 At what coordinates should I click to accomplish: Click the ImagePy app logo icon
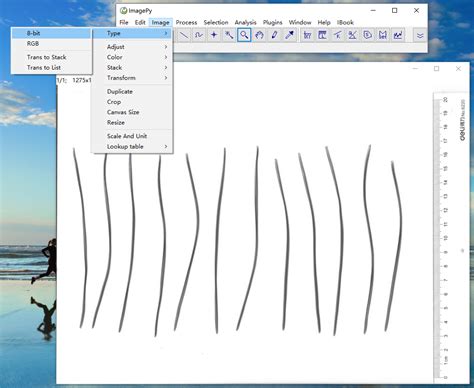pyautogui.click(x=123, y=11)
